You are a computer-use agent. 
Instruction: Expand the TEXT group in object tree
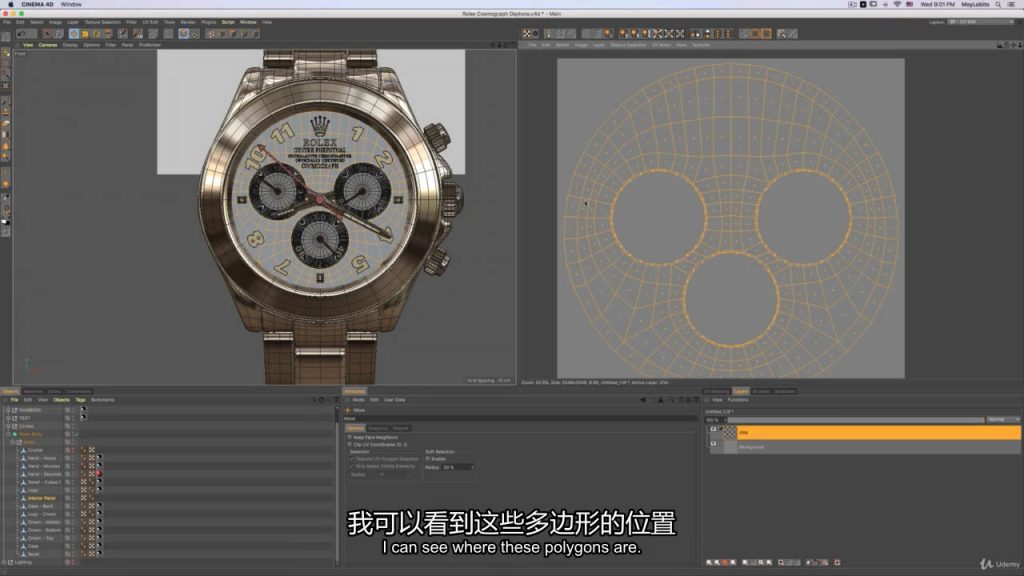(x=8, y=418)
